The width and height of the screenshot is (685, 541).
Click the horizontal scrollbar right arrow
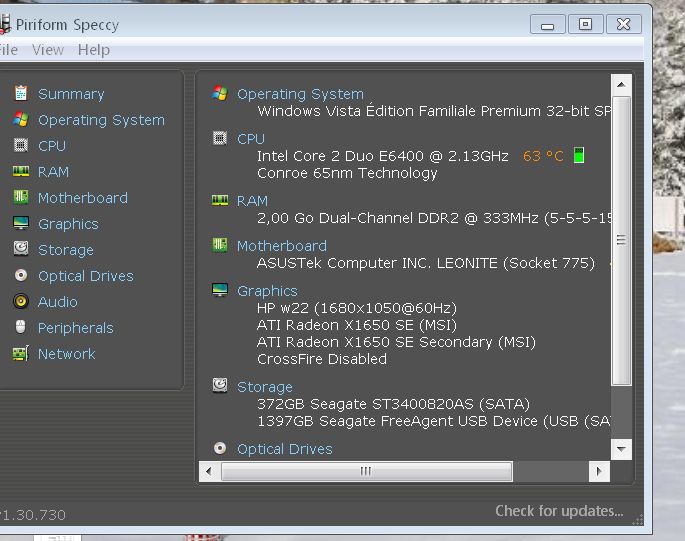599,471
